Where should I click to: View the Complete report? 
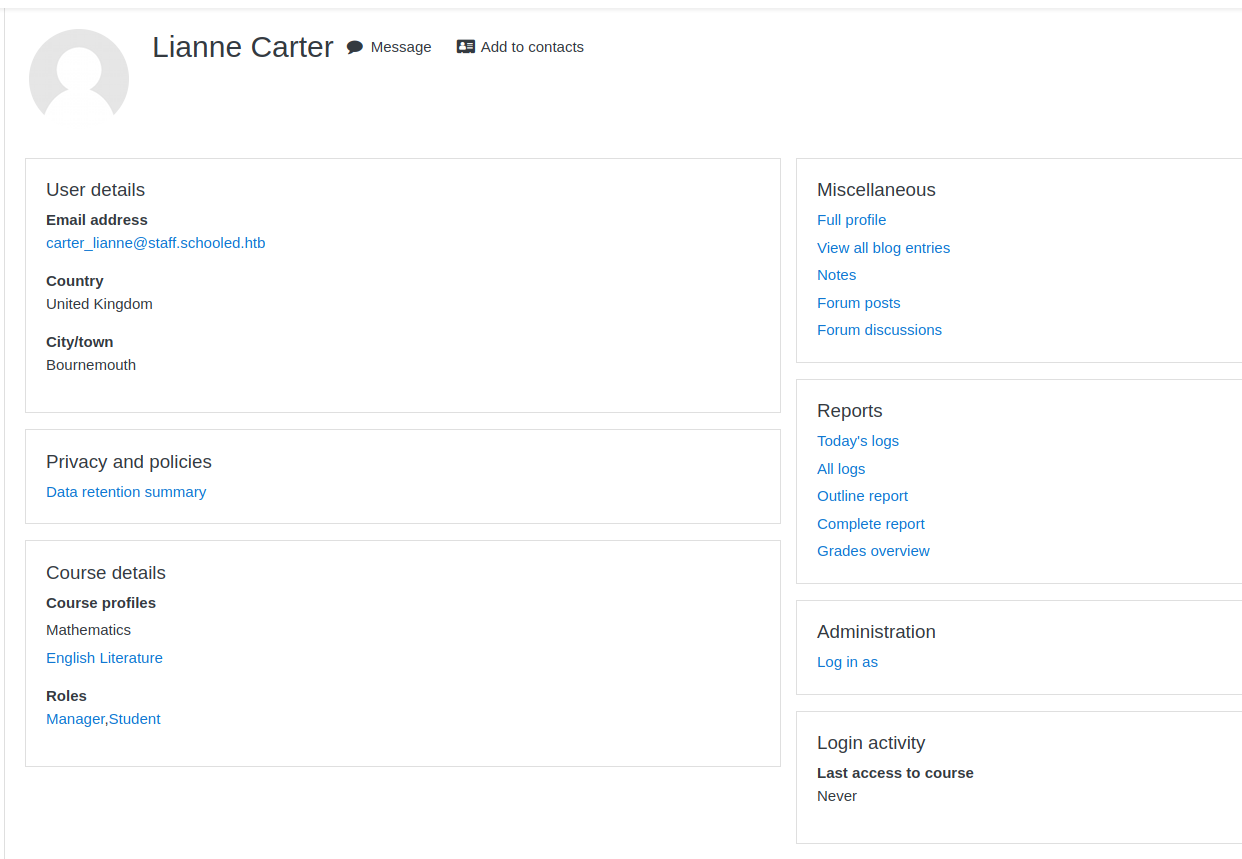870,524
